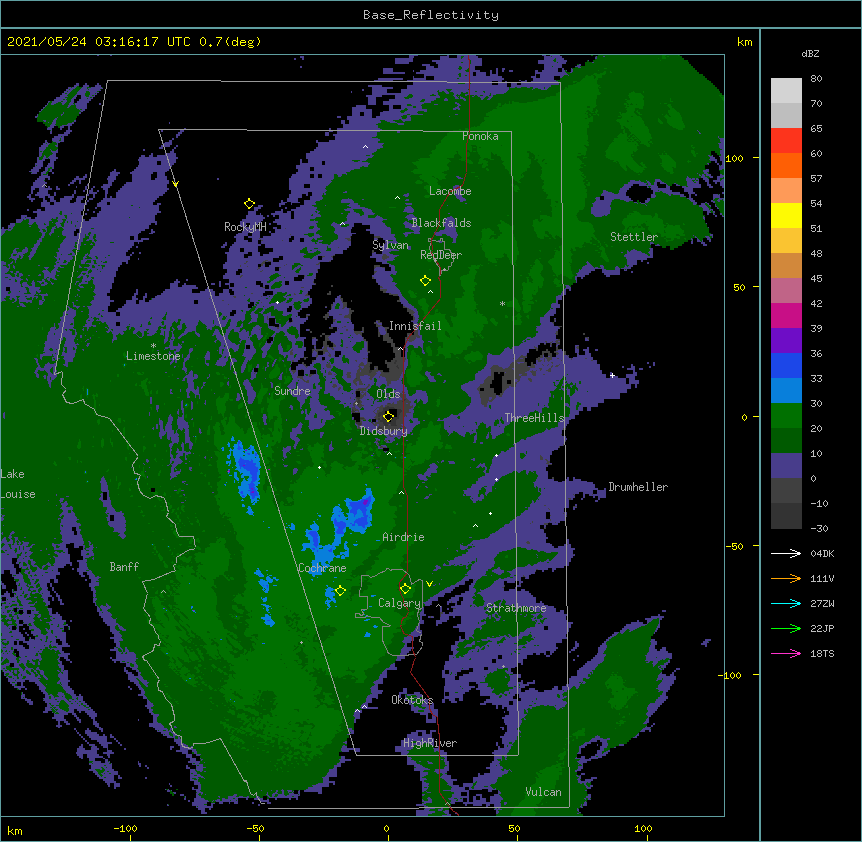Pick the yellow diamond marker right of Cochrane
Screen dimensions: 862x842
pyautogui.click(x=340, y=591)
